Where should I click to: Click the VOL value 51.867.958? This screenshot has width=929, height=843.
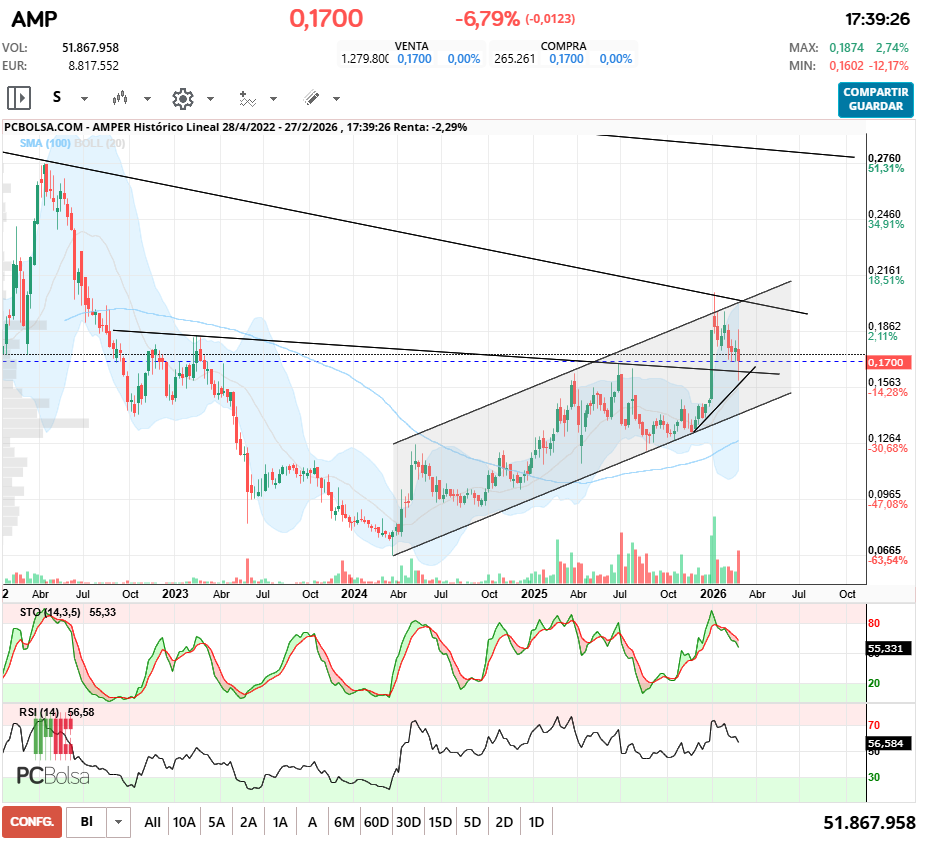[91, 47]
